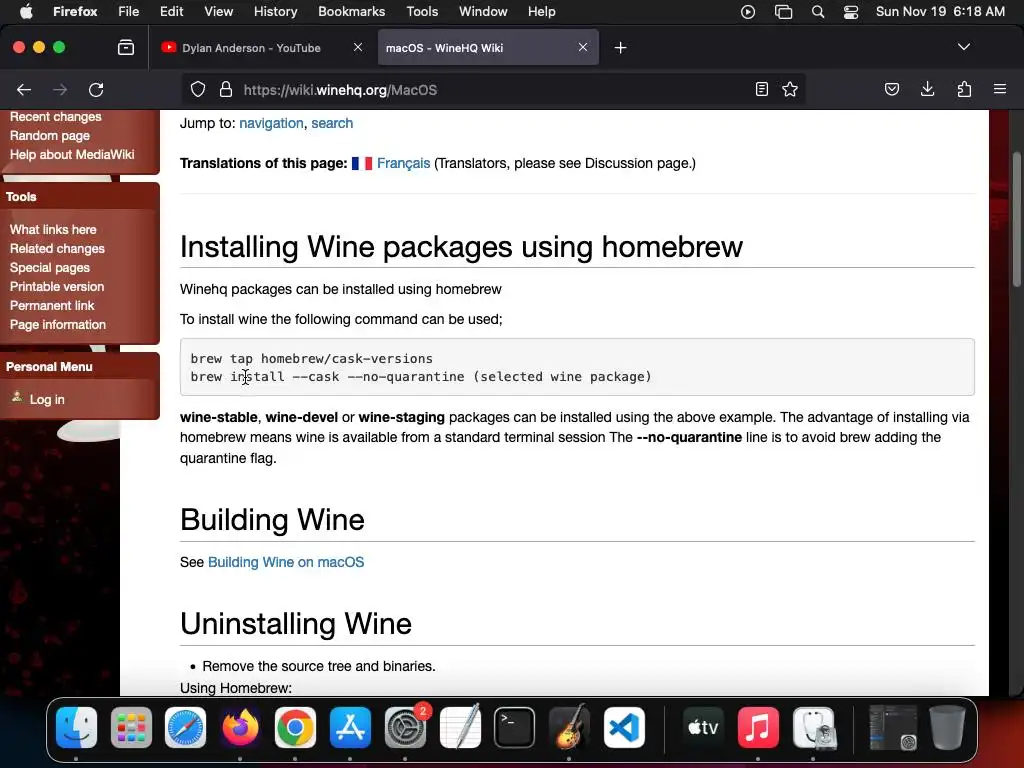Go back to the previous page

click(x=24, y=89)
